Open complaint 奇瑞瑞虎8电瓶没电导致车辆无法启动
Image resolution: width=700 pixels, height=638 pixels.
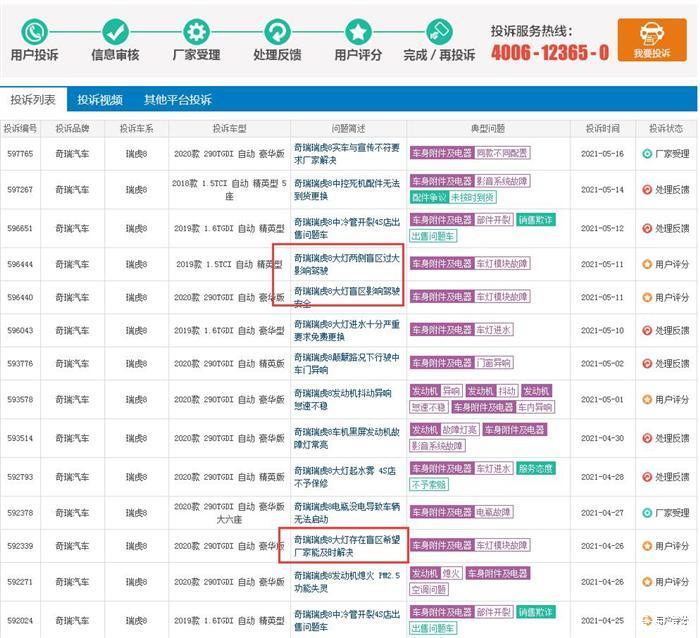(347, 513)
